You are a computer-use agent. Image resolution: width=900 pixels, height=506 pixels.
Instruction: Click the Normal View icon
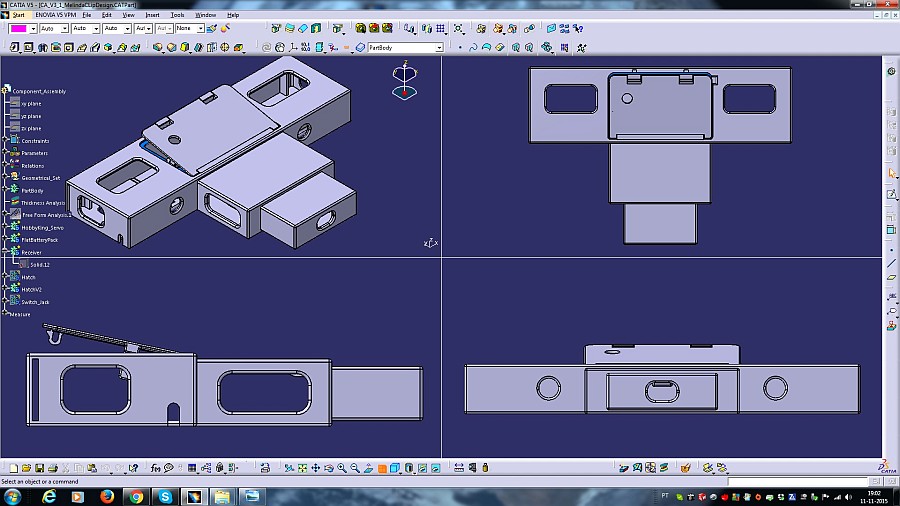pos(368,468)
